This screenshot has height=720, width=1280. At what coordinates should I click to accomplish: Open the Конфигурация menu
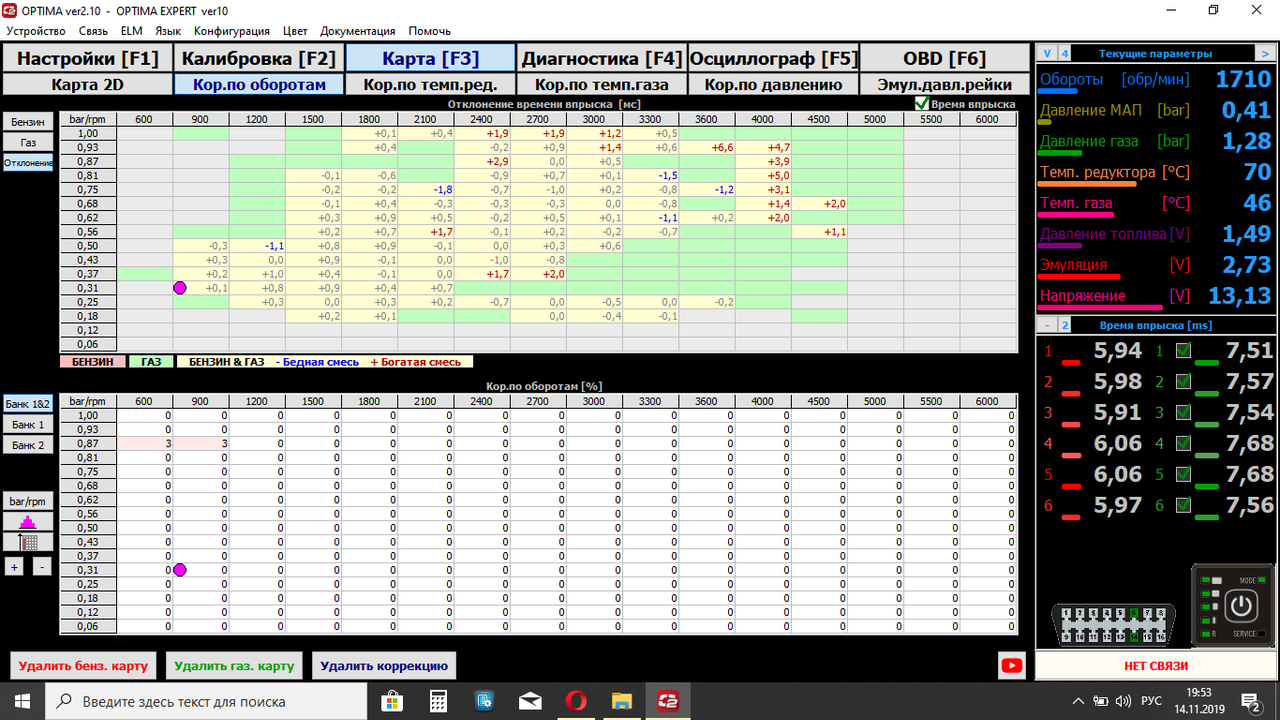click(x=232, y=31)
